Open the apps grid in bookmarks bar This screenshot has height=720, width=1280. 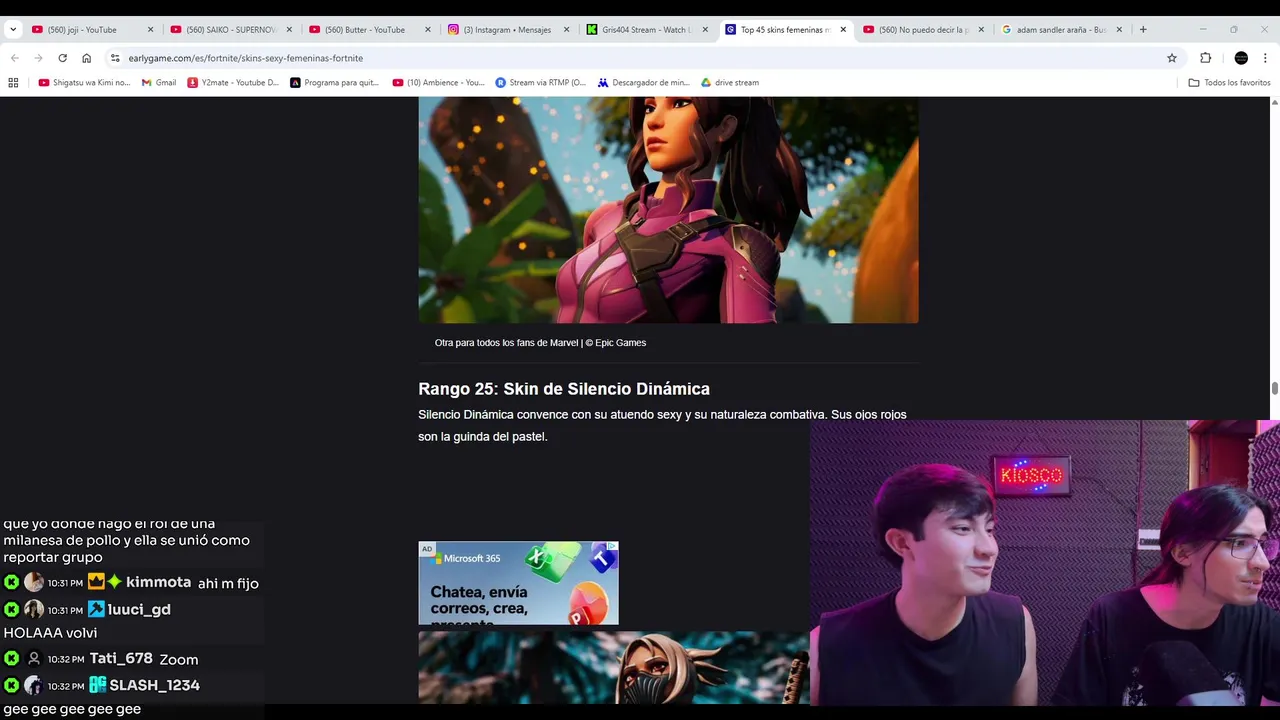click(13, 83)
